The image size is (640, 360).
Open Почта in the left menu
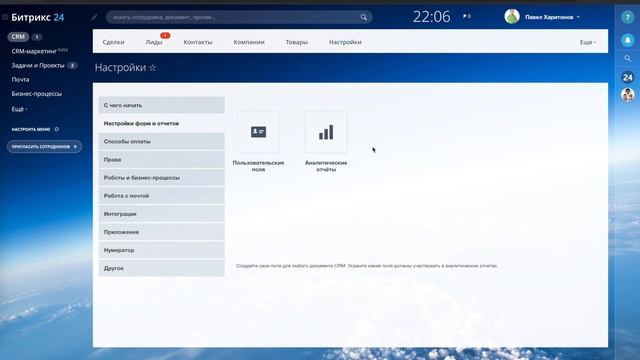coord(20,80)
